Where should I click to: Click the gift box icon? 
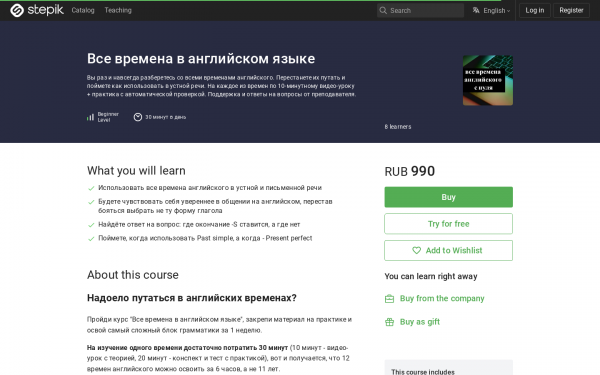[x=389, y=322]
